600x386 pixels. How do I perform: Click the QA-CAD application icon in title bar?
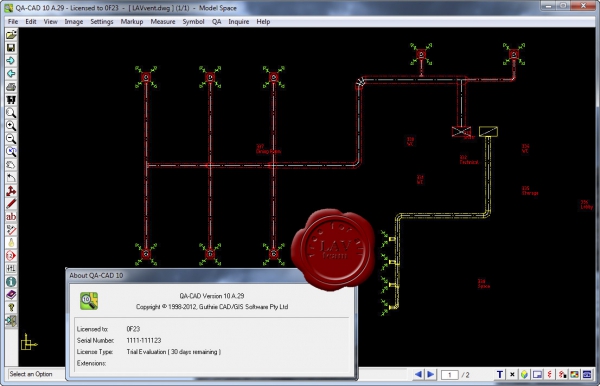(8, 8)
